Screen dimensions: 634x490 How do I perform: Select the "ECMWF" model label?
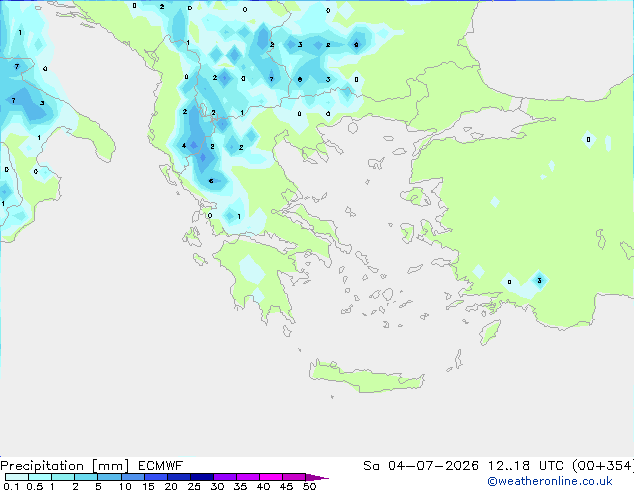click(x=161, y=466)
